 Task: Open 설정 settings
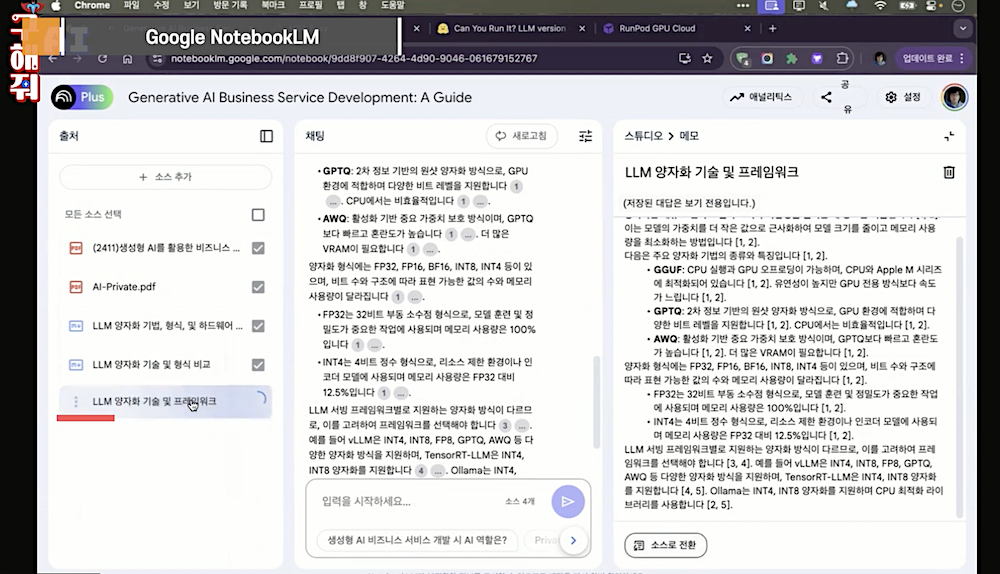pyautogui.click(x=903, y=97)
